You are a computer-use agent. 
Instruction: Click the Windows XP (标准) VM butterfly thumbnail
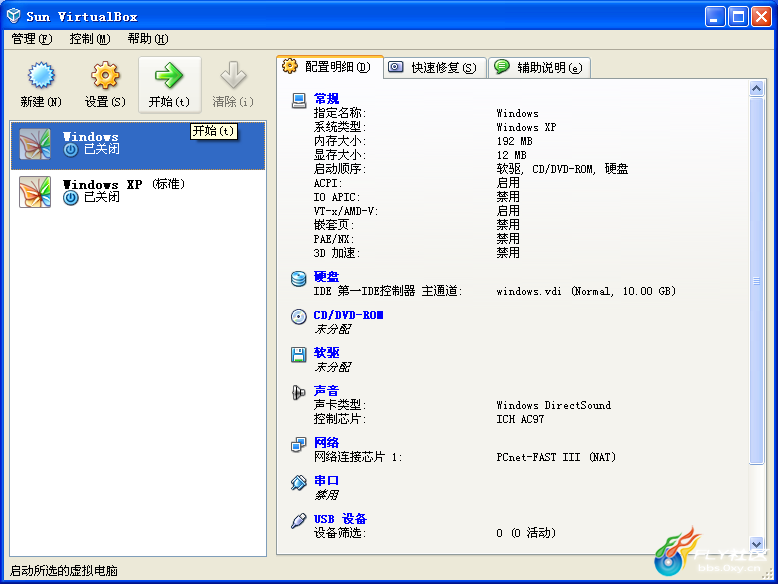point(35,192)
